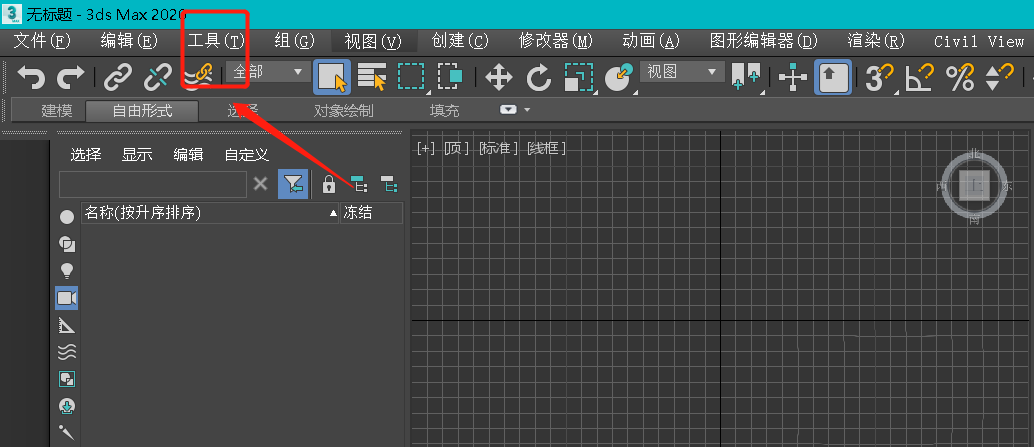Open the 工具(T) menu

(215, 41)
